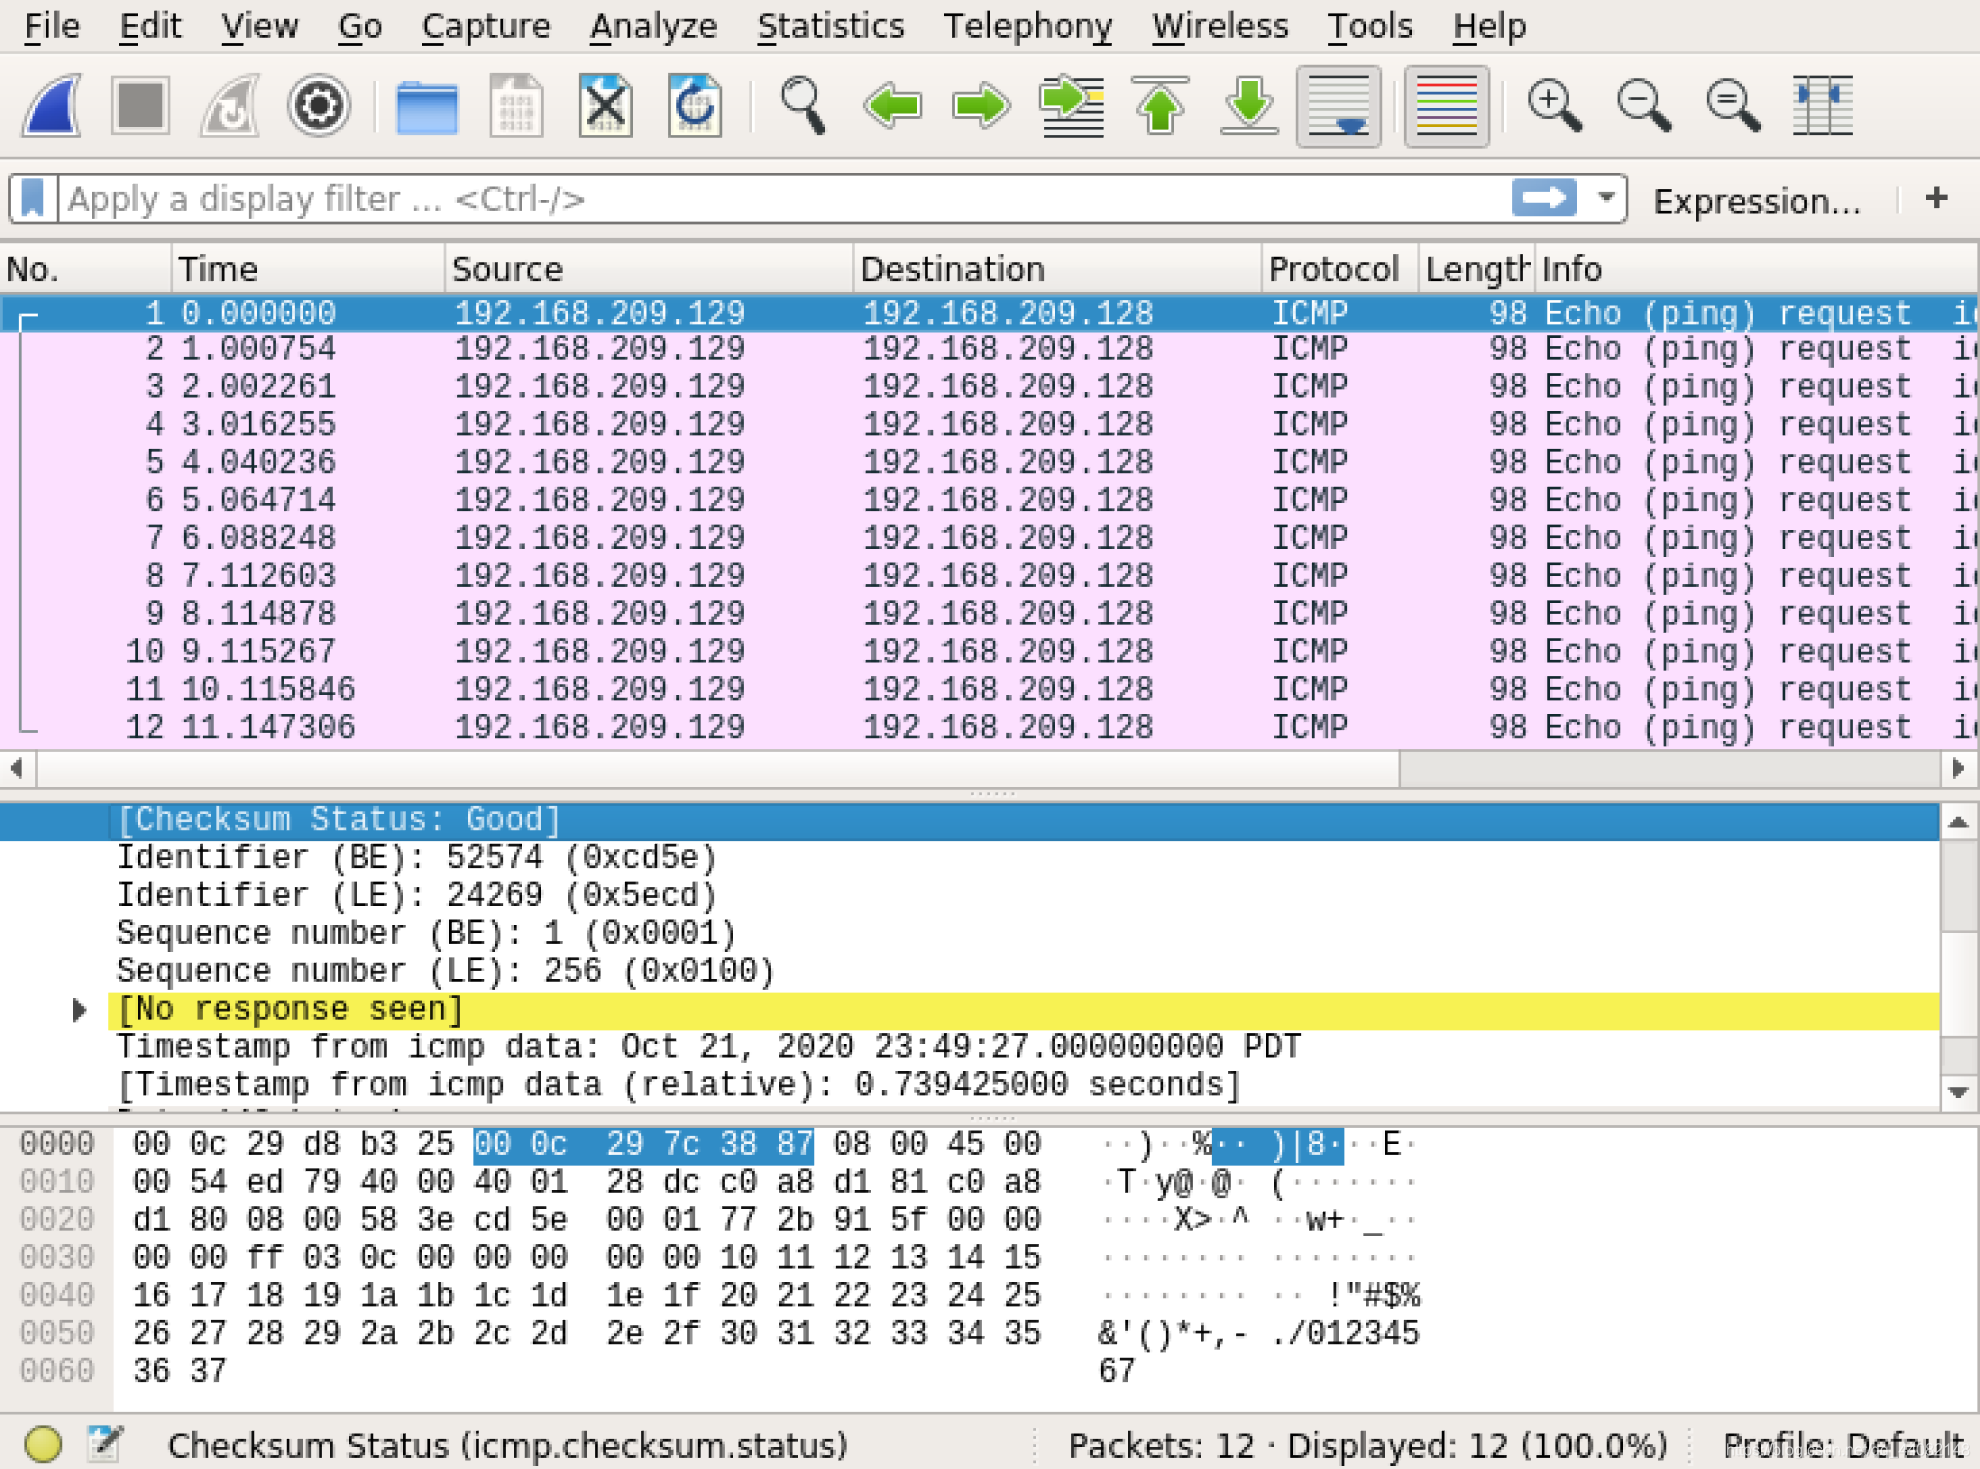Screen dimensions: 1980x1469
Task: Restart the current capture
Action: point(229,106)
